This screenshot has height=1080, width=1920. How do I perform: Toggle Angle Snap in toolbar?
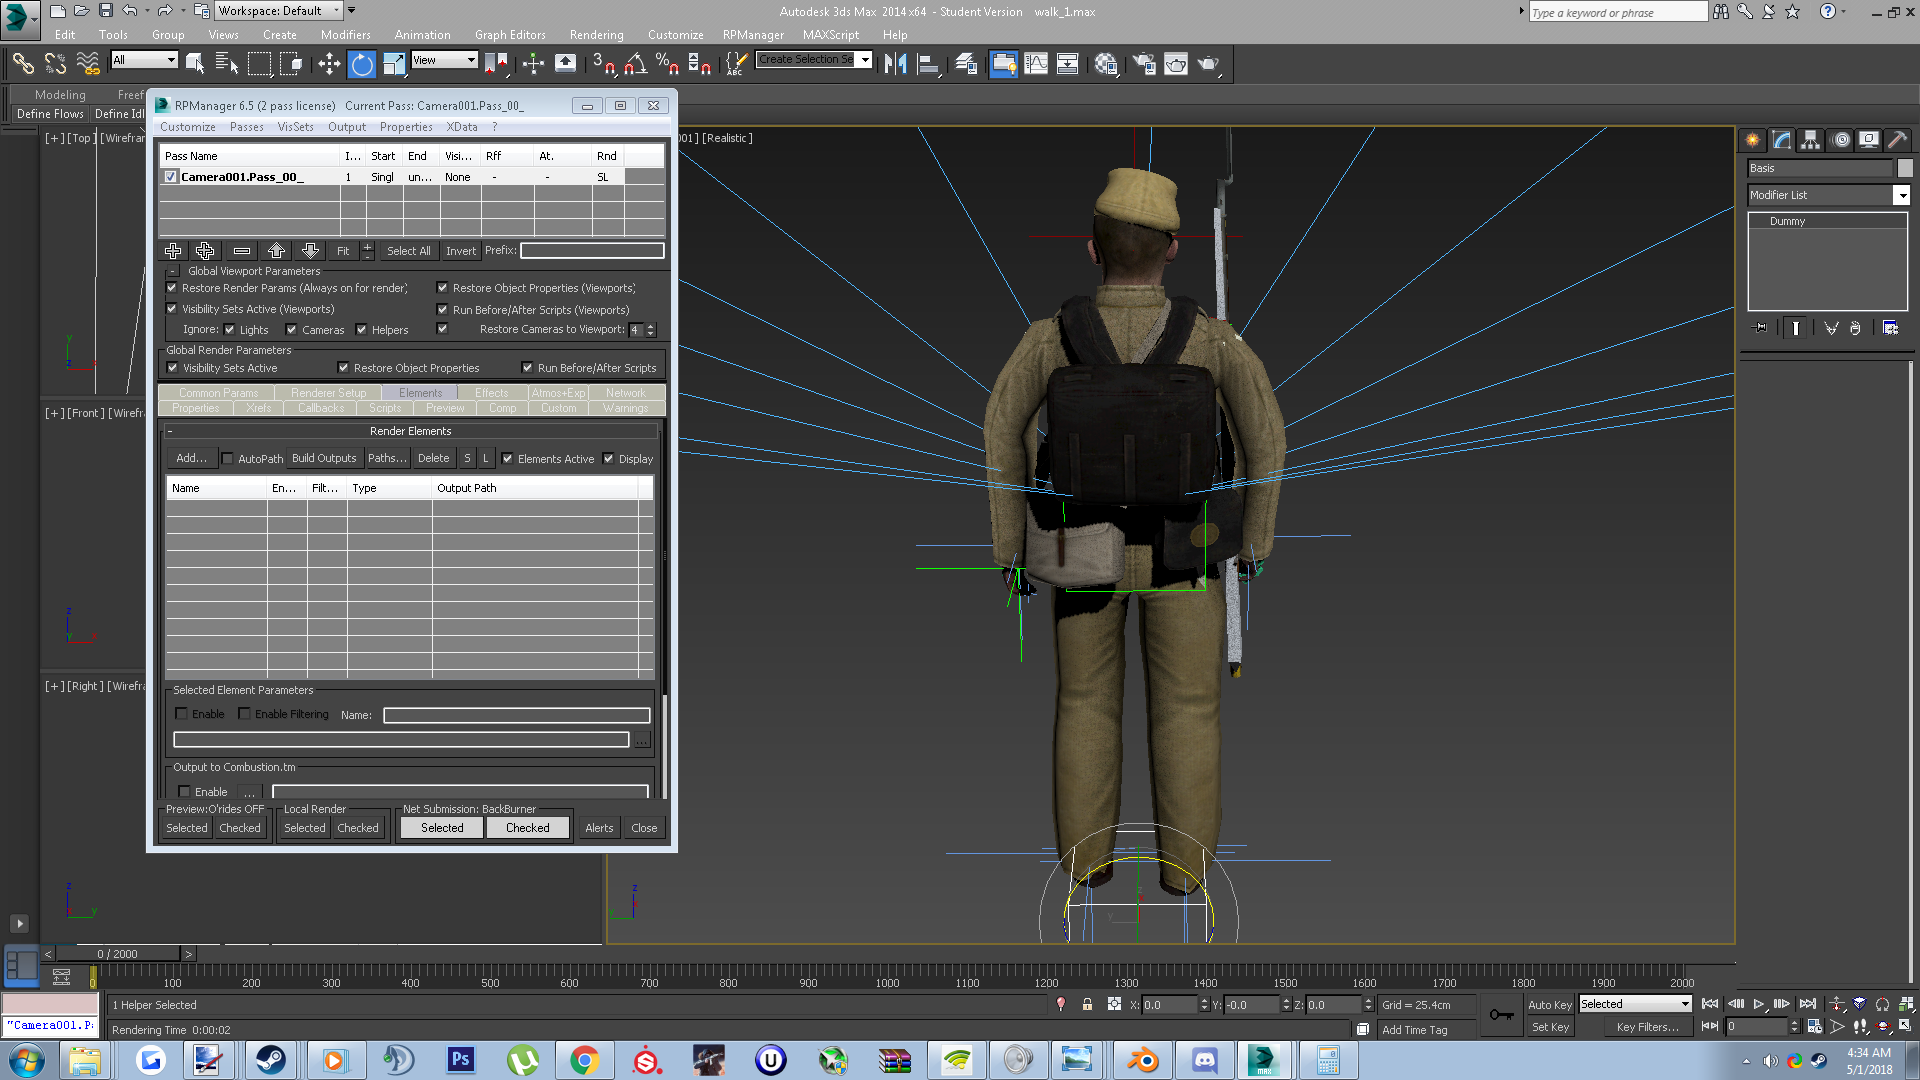click(x=635, y=64)
